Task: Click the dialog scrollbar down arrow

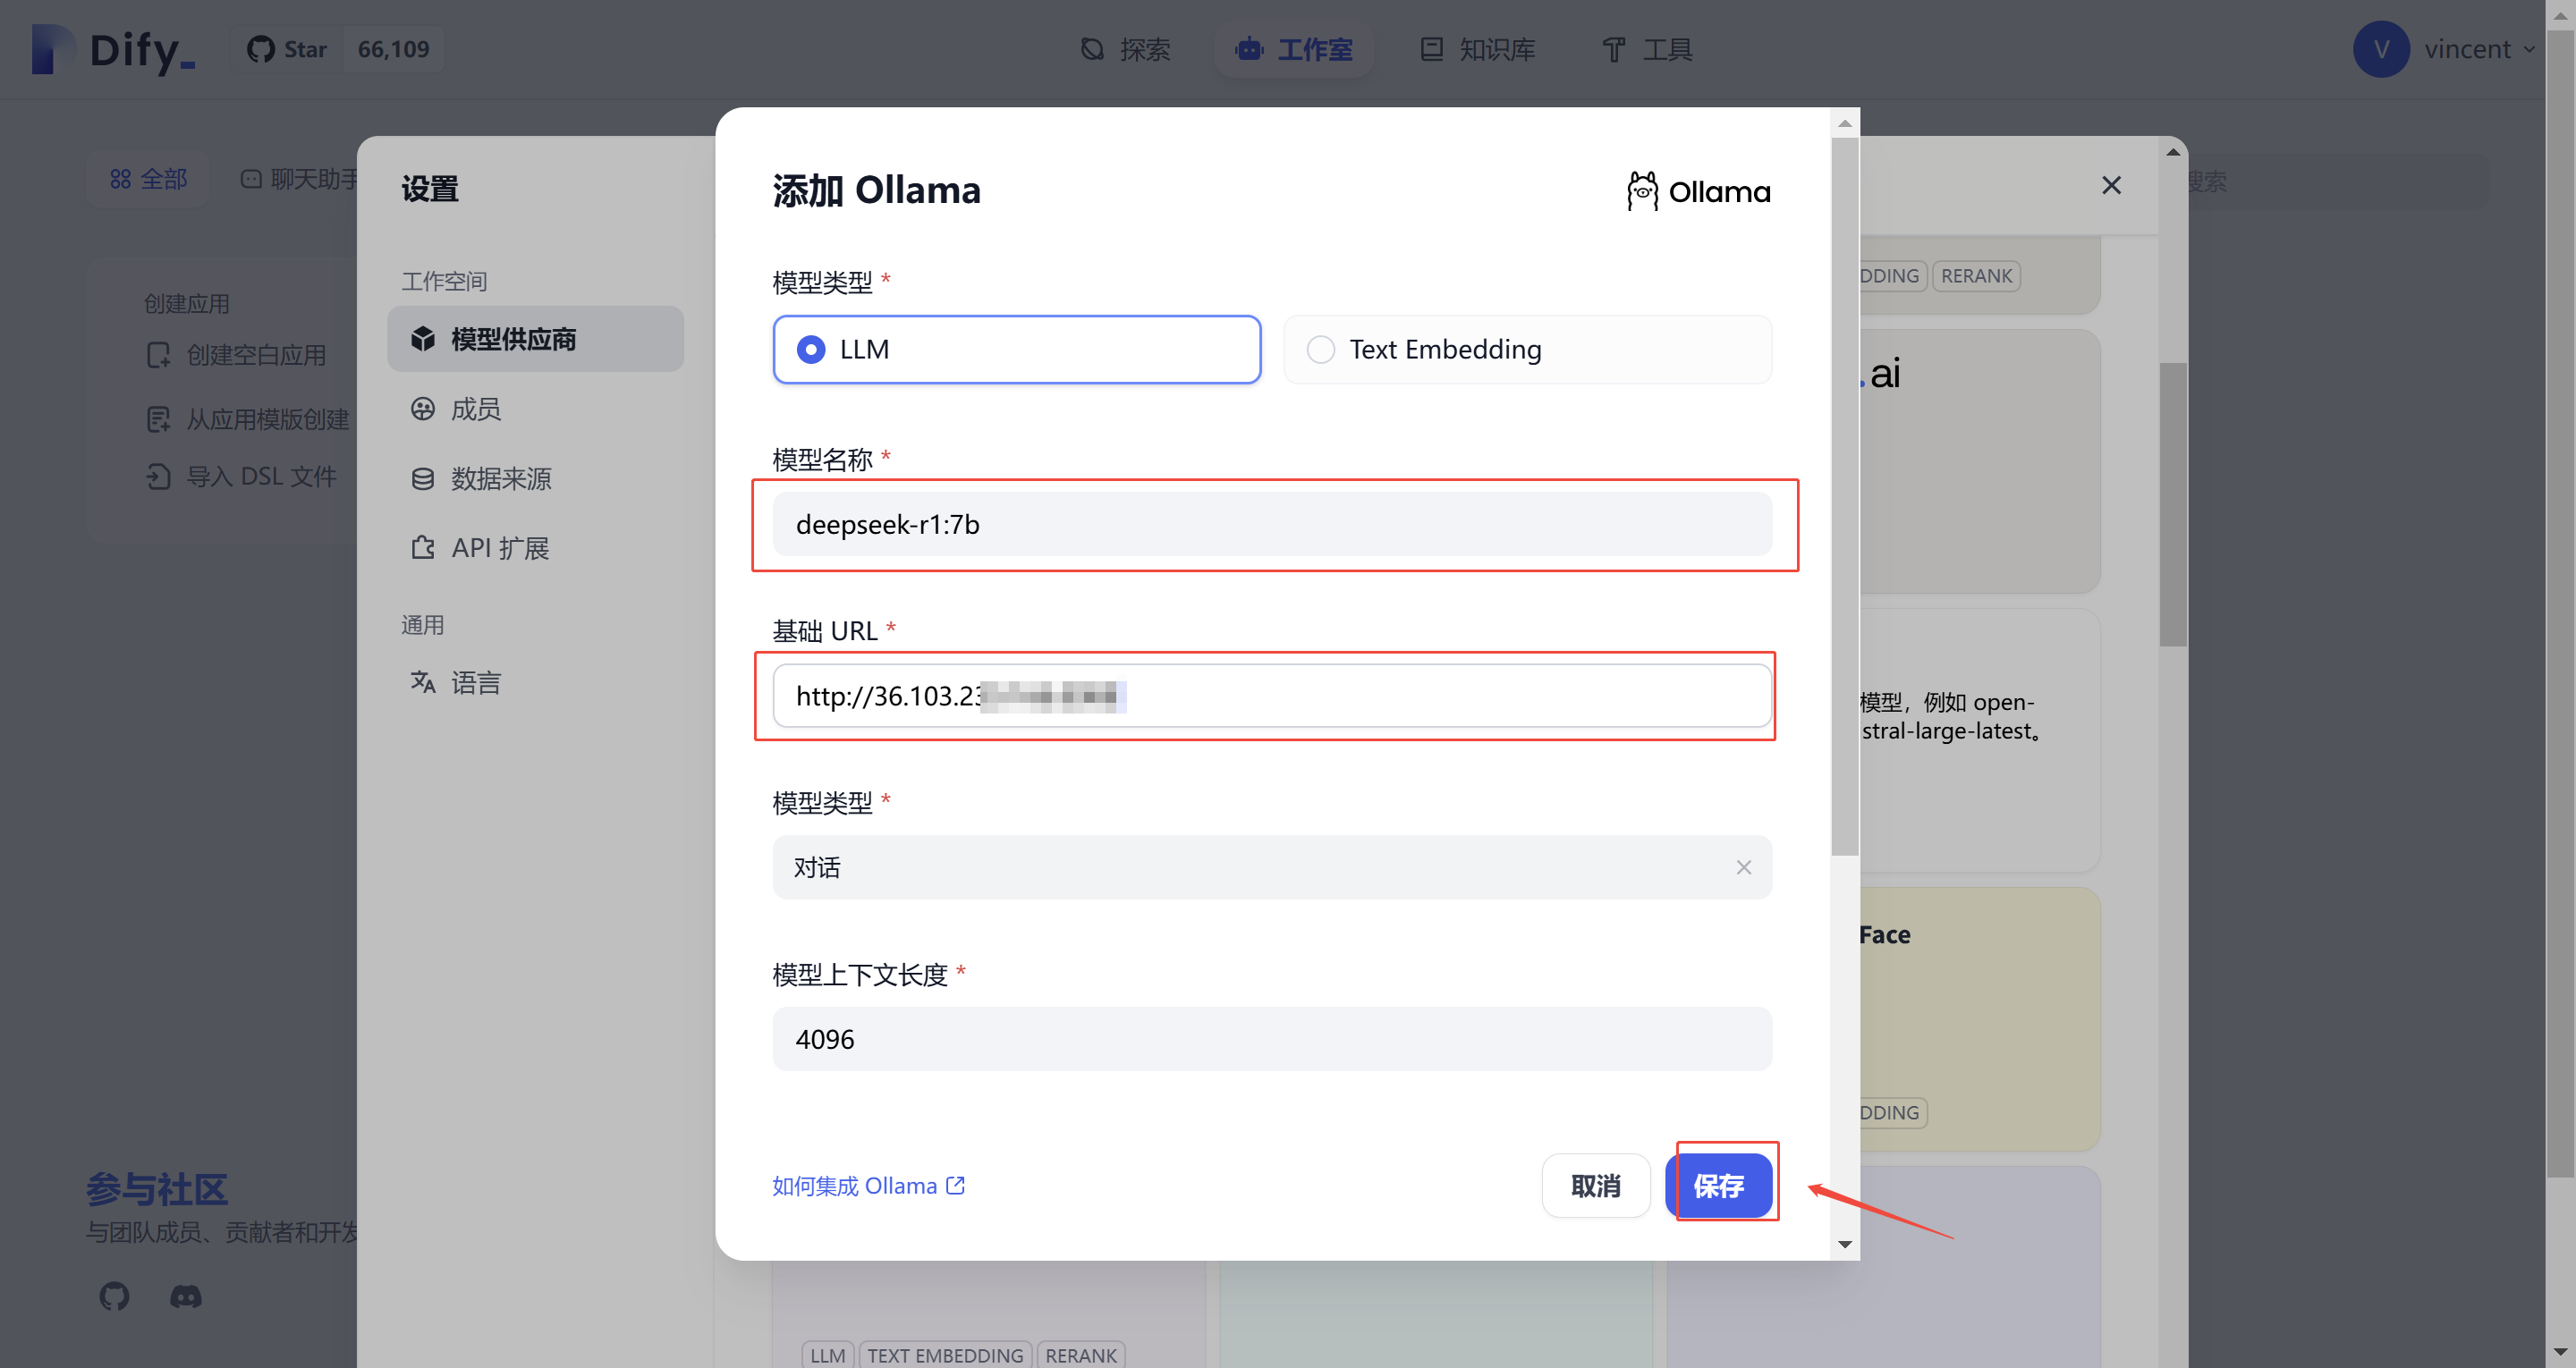Action: pos(1845,1244)
